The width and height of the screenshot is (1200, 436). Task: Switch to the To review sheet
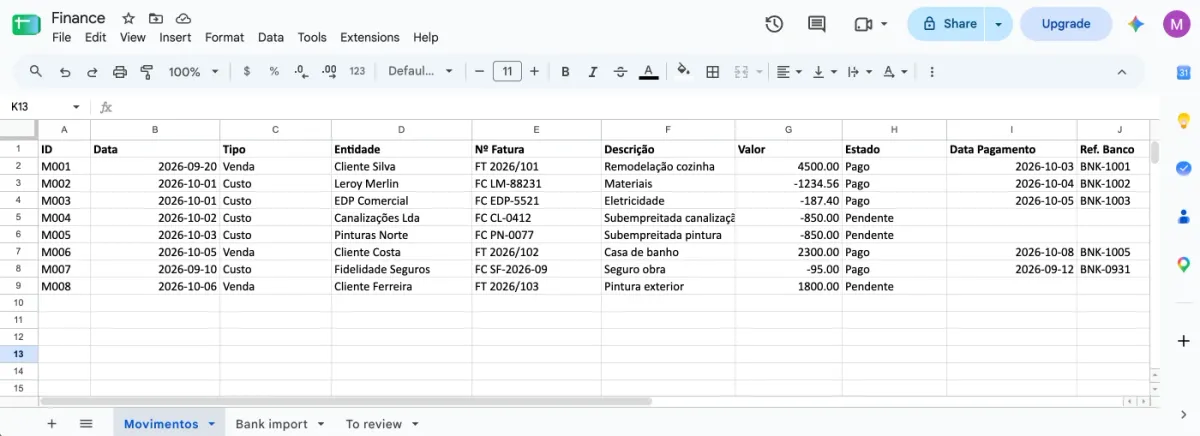[374, 424]
